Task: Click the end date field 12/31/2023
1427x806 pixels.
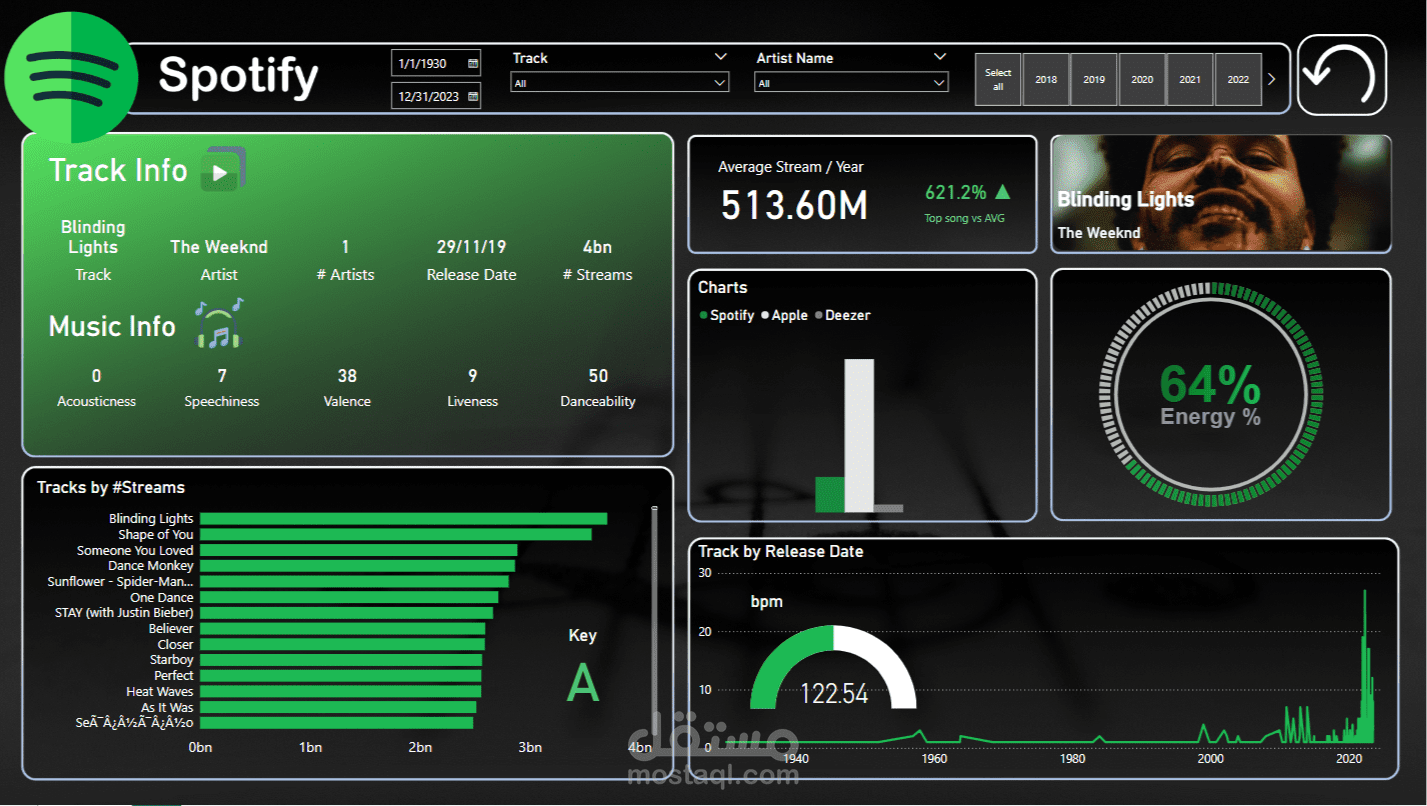Action: click(436, 97)
